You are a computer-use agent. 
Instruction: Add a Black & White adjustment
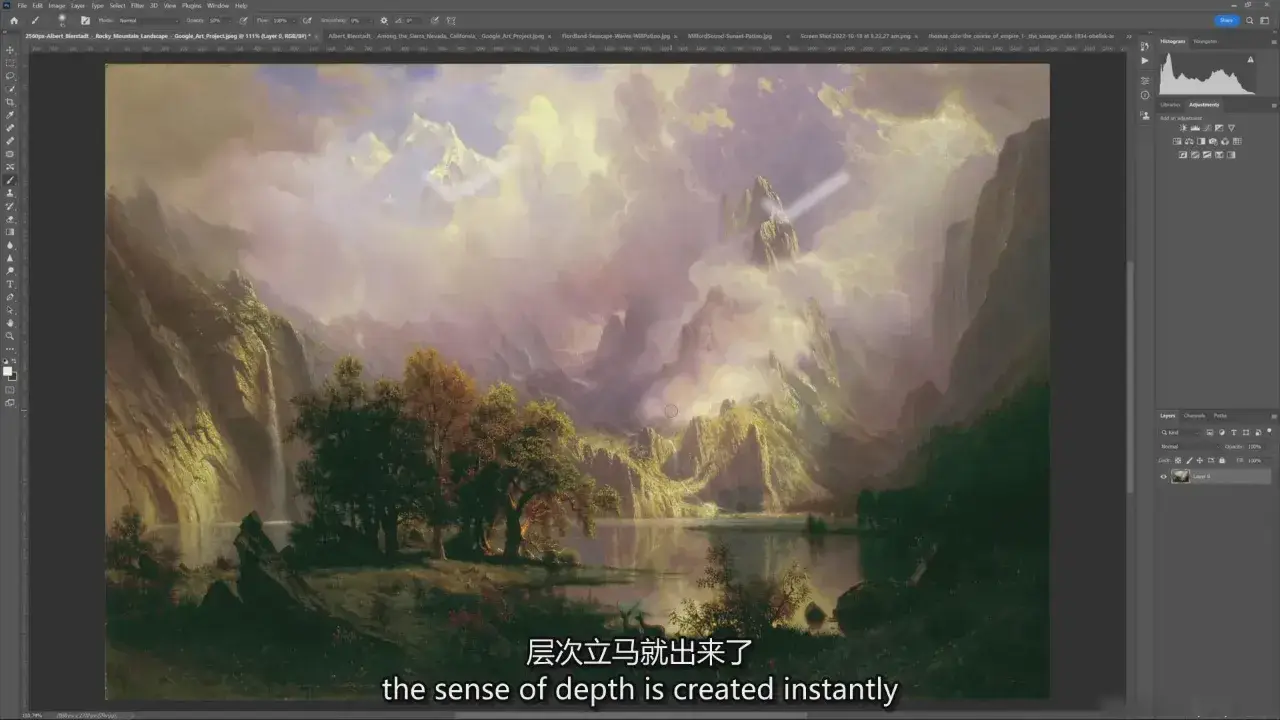point(1201,141)
